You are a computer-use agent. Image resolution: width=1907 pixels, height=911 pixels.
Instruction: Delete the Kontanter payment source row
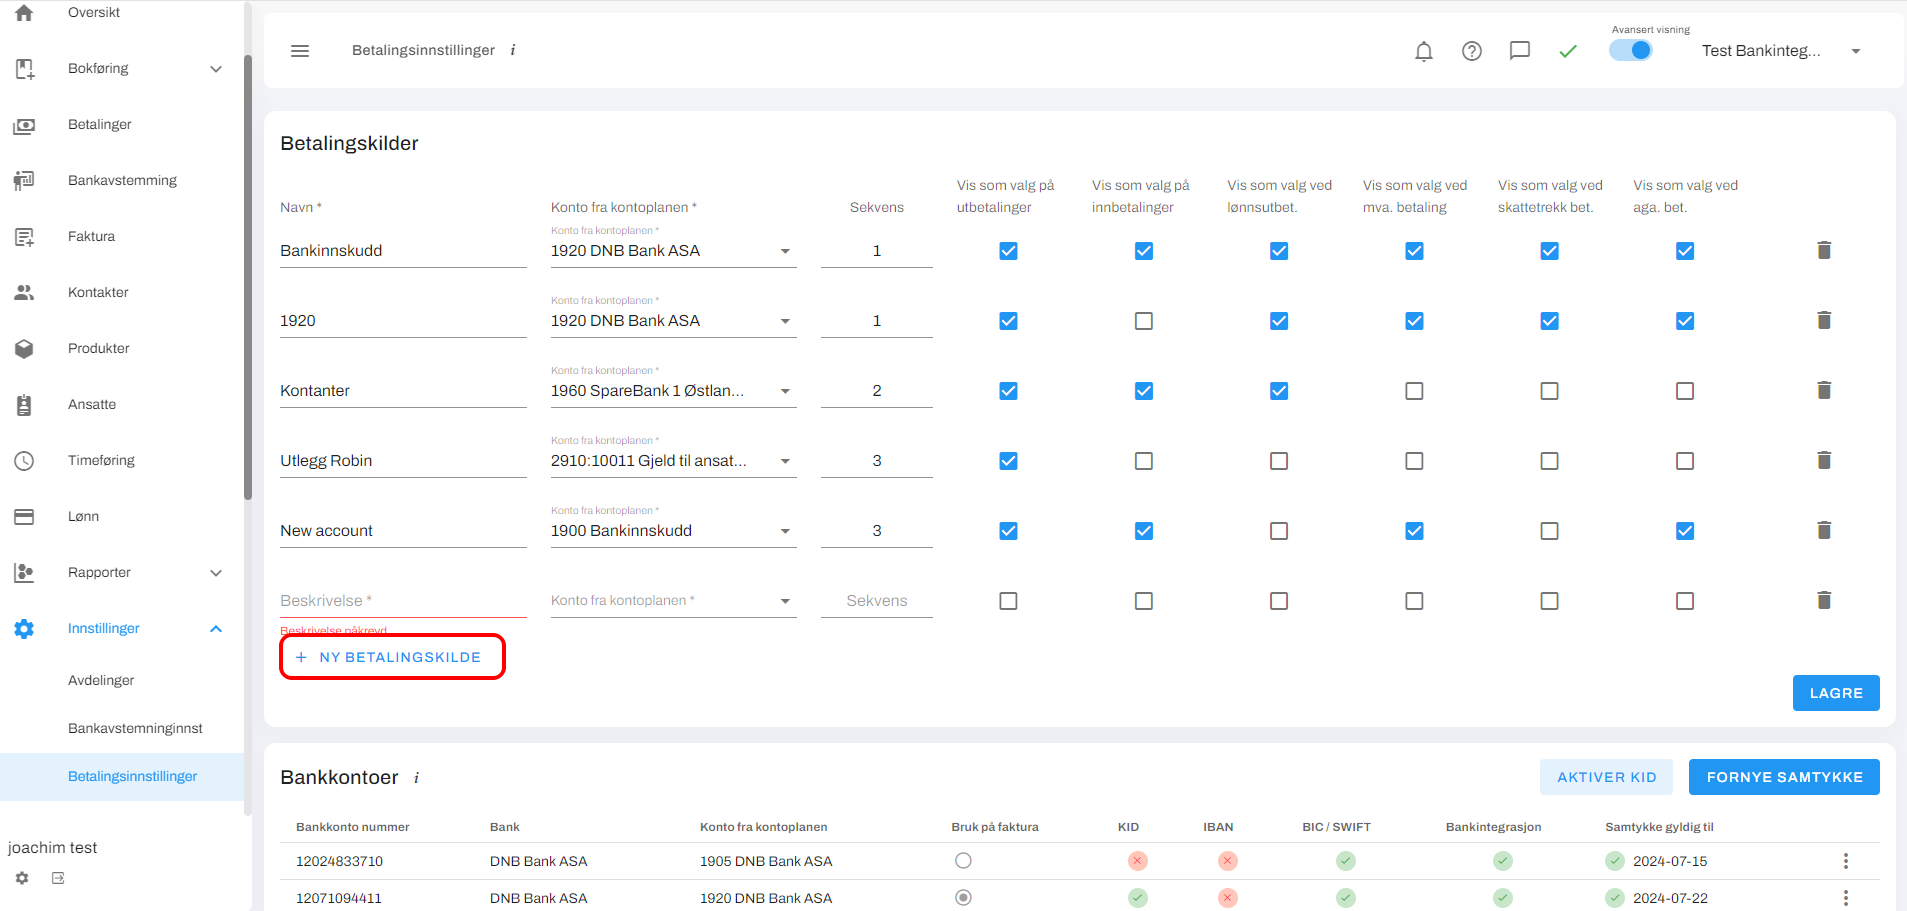click(x=1824, y=390)
